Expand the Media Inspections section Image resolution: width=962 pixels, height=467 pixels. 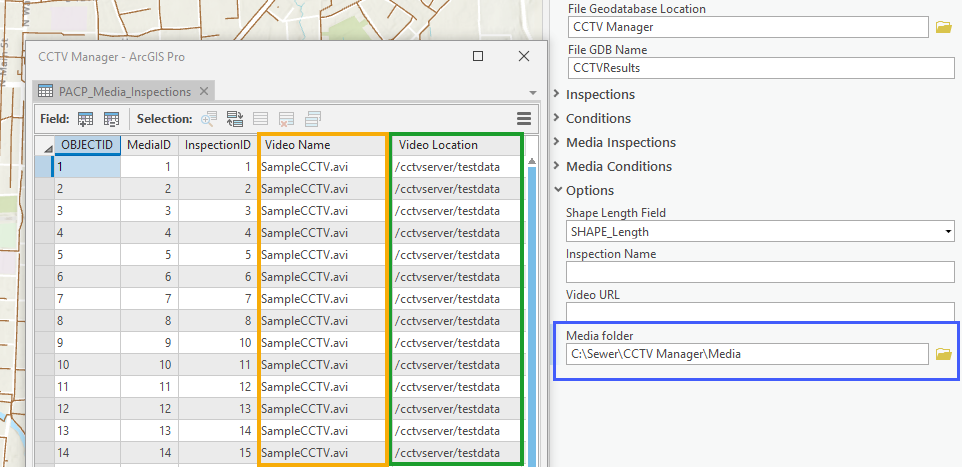(x=556, y=142)
